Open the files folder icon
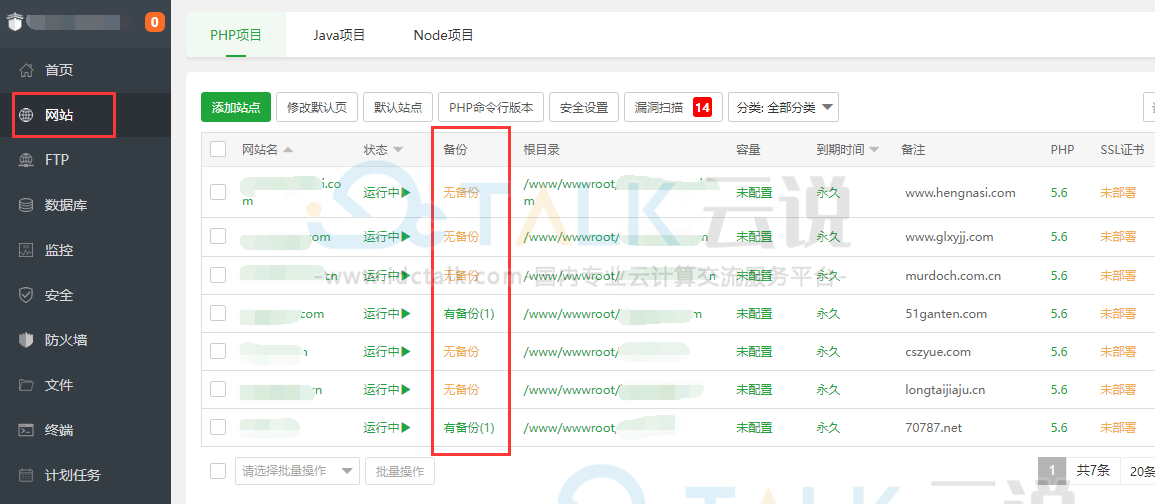The height and width of the screenshot is (504, 1155). pos(27,385)
